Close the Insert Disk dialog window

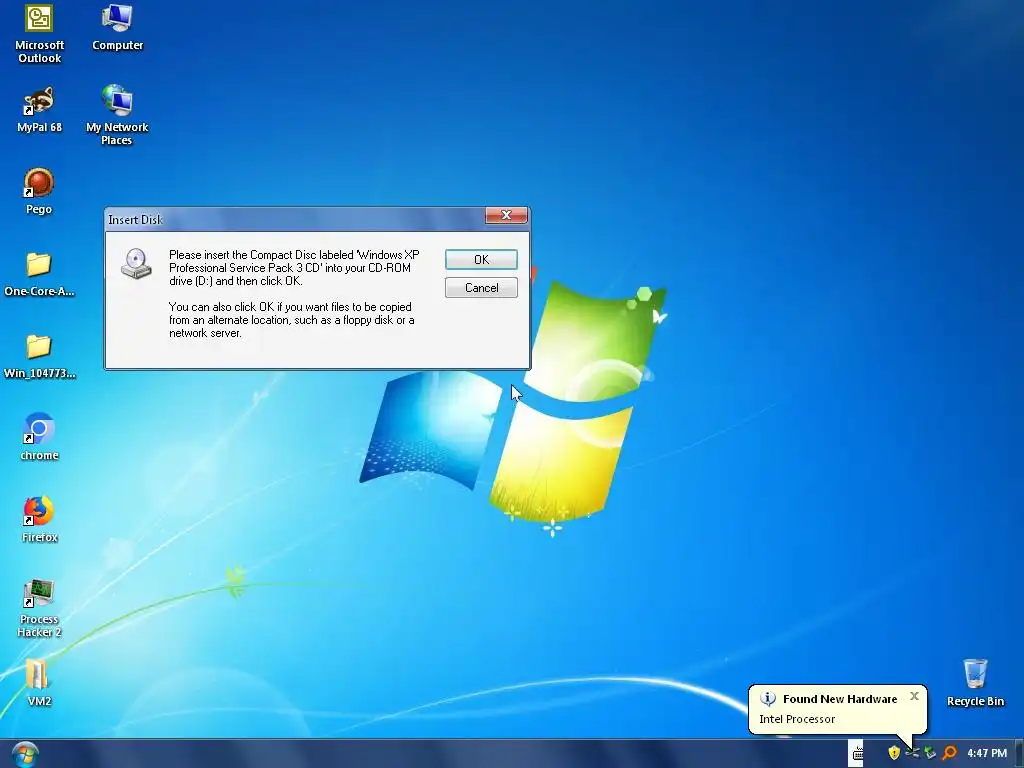[x=506, y=215]
